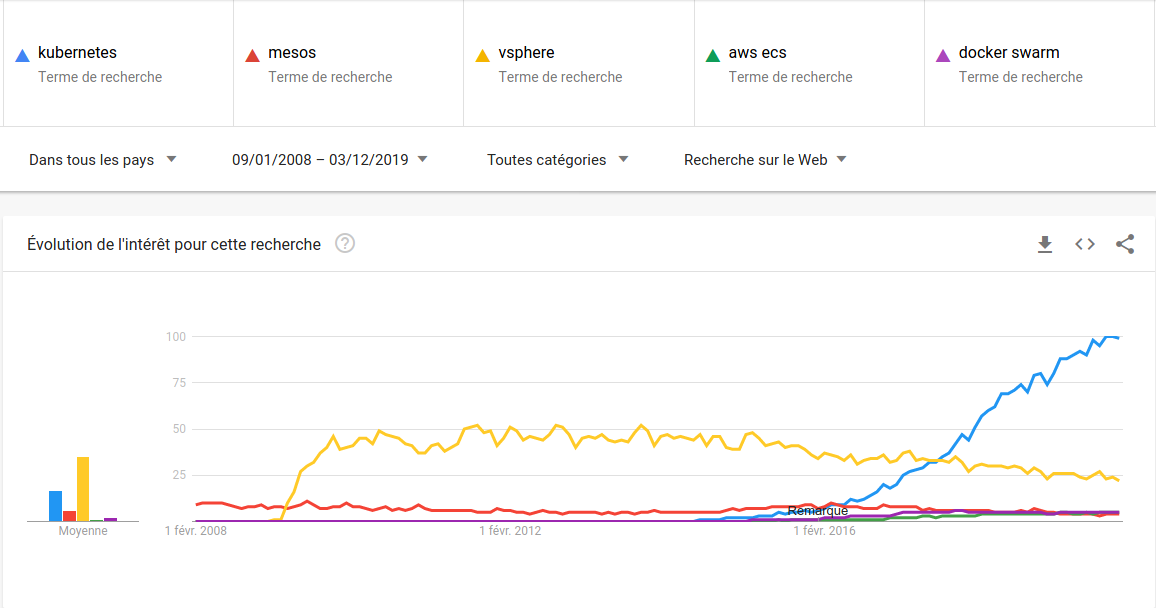This screenshot has height=608, width=1156.
Task: Open the 'Toutes catégories' dropdown
Action: tap(557, 160)
